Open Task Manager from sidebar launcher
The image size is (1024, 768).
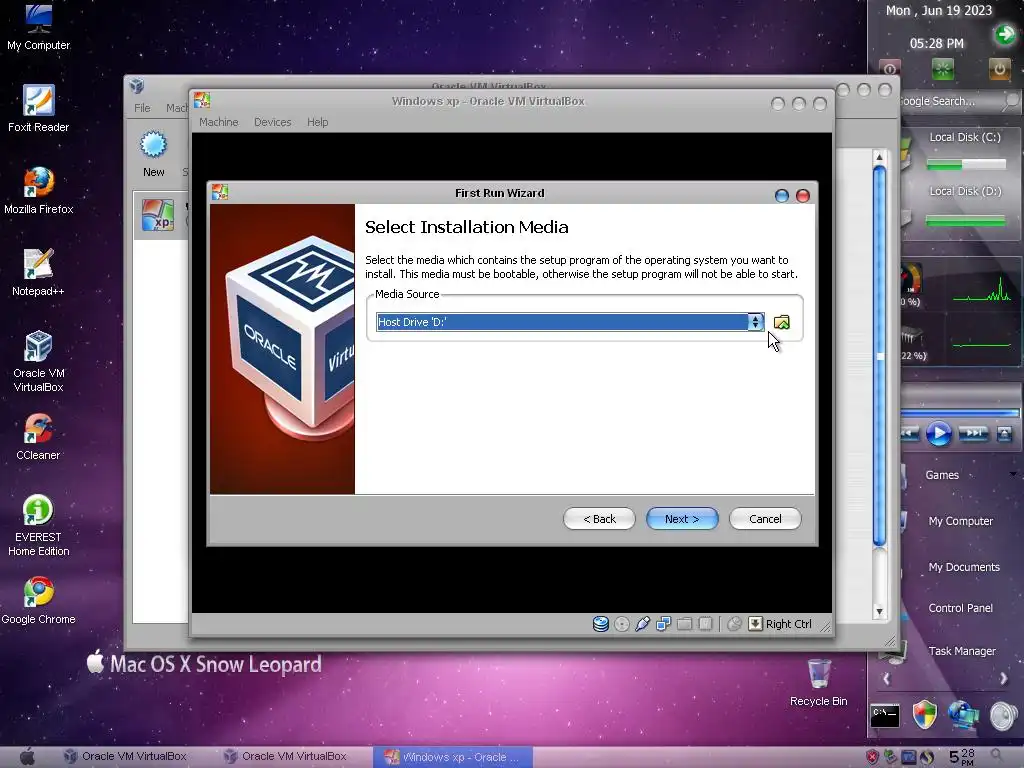point(961,651)
